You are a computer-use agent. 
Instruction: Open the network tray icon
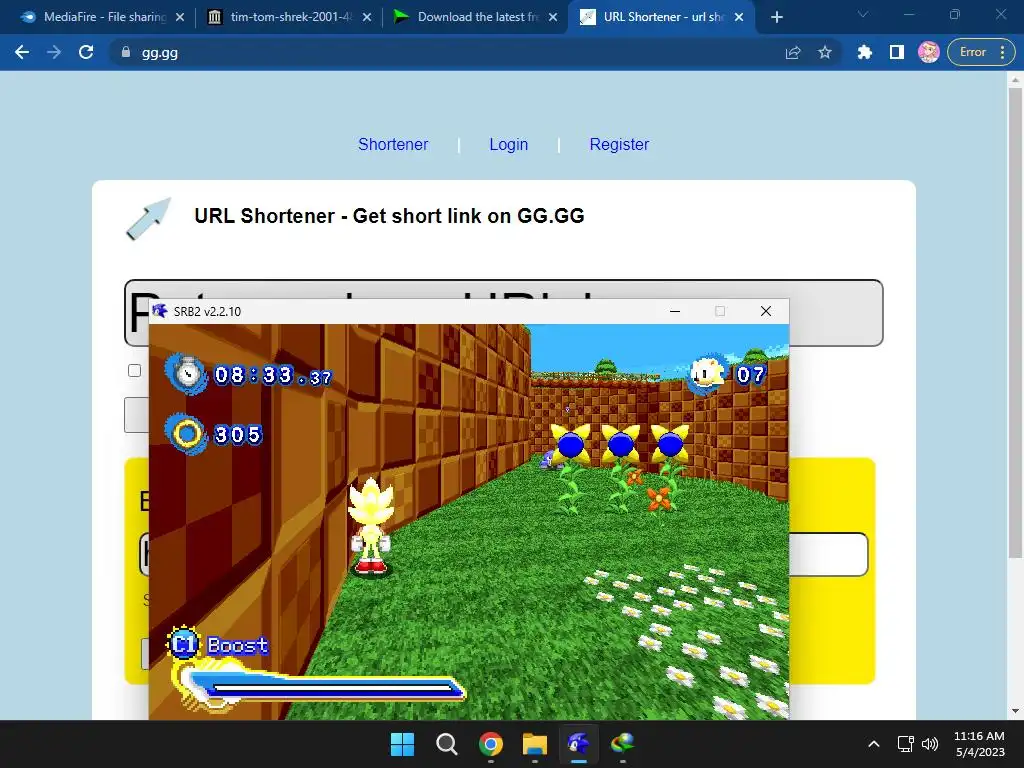pos(906,744)
